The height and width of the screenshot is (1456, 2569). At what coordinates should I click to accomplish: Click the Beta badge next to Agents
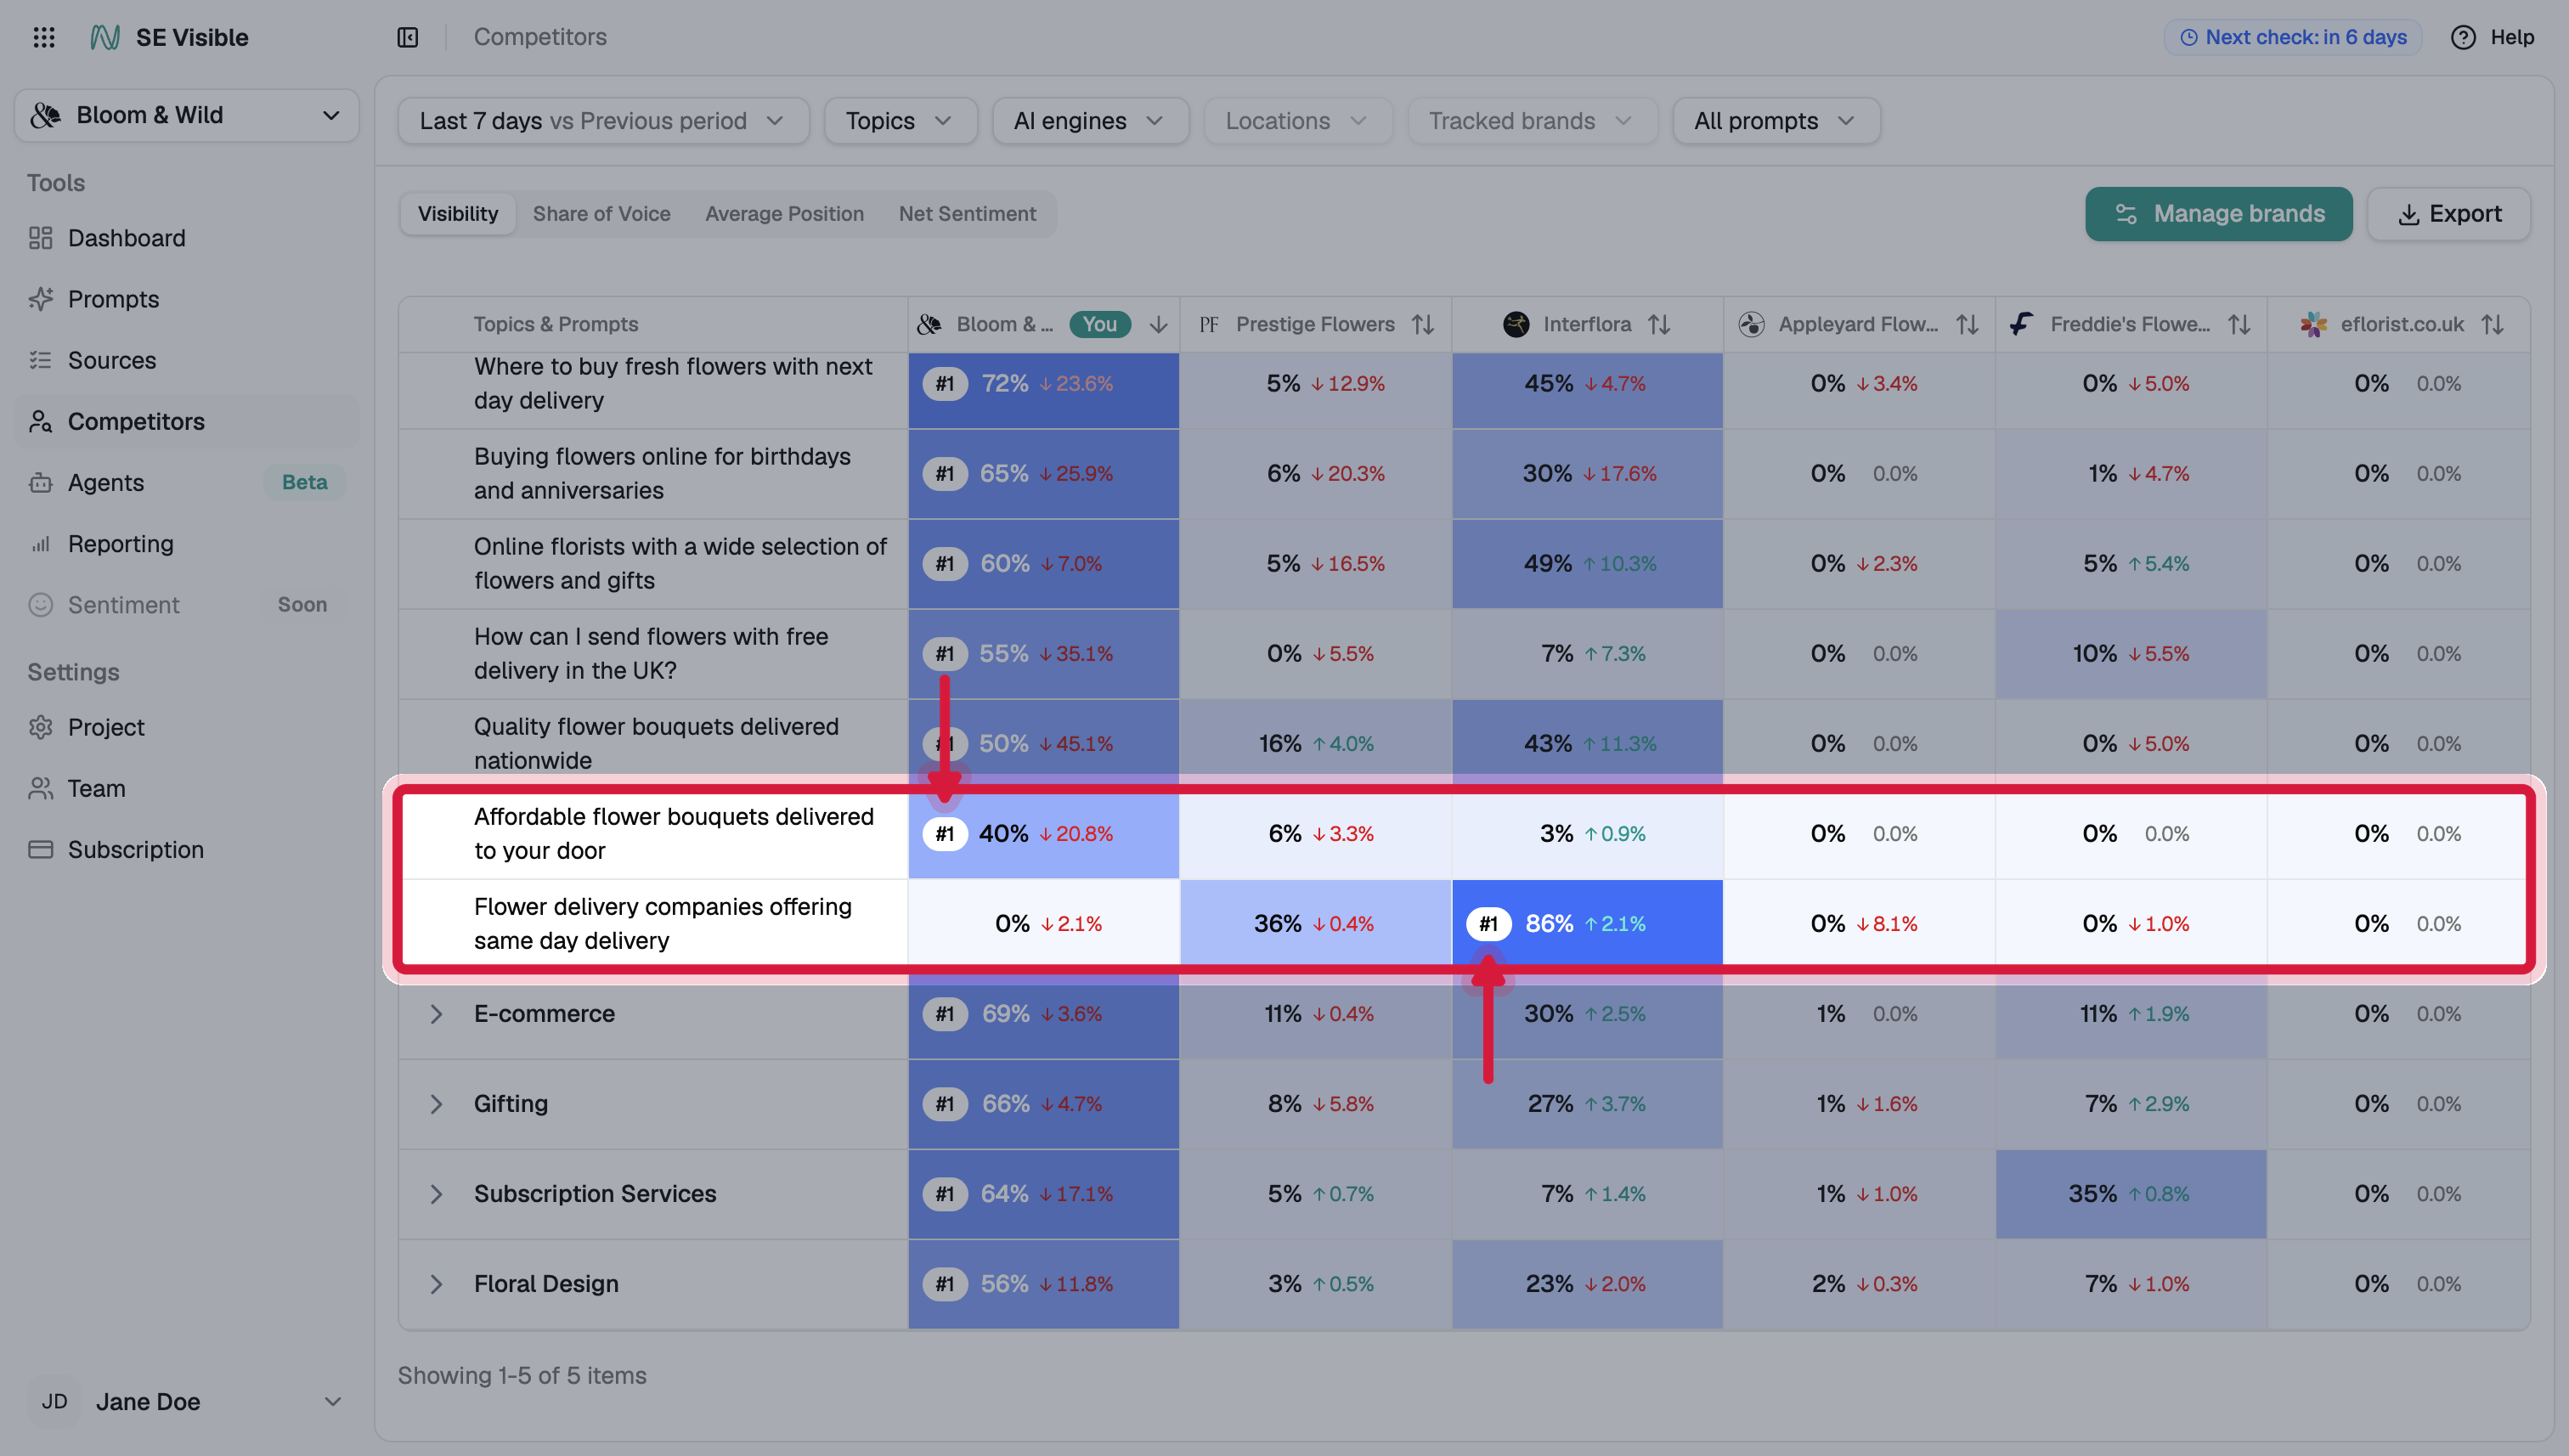[x=305, y=482]
